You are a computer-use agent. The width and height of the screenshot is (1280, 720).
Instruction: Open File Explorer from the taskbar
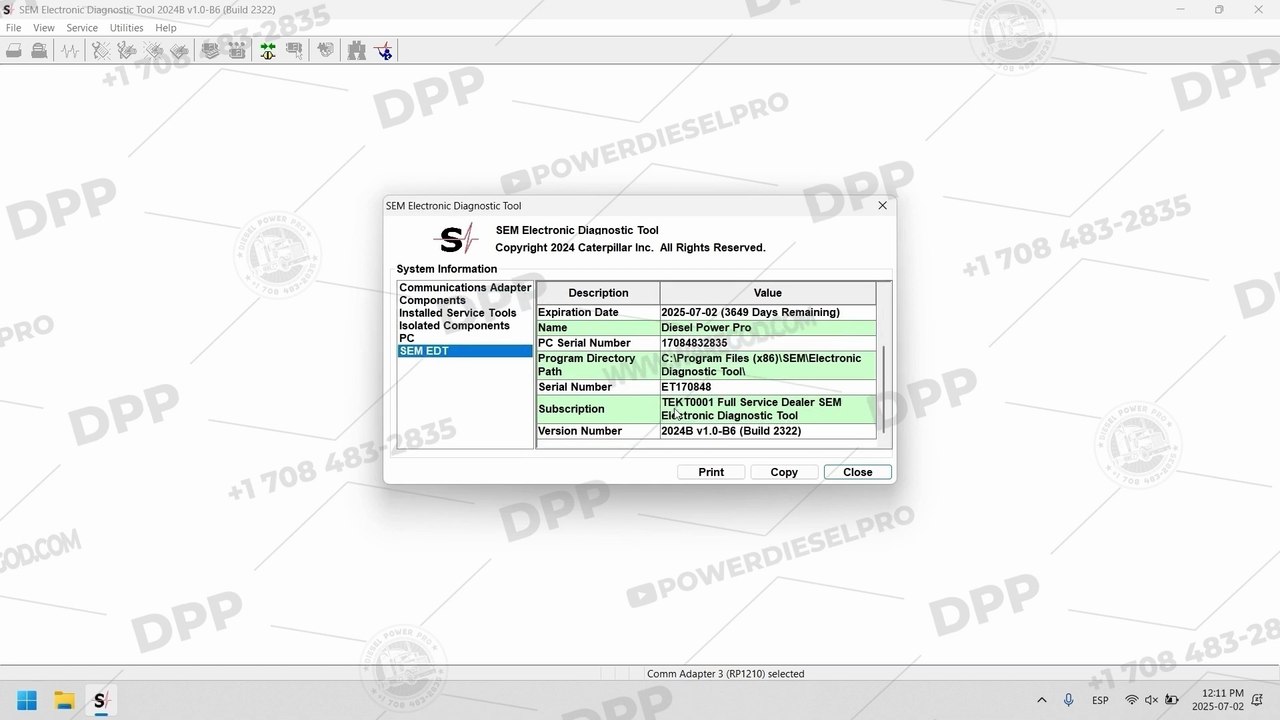[64, 700]
